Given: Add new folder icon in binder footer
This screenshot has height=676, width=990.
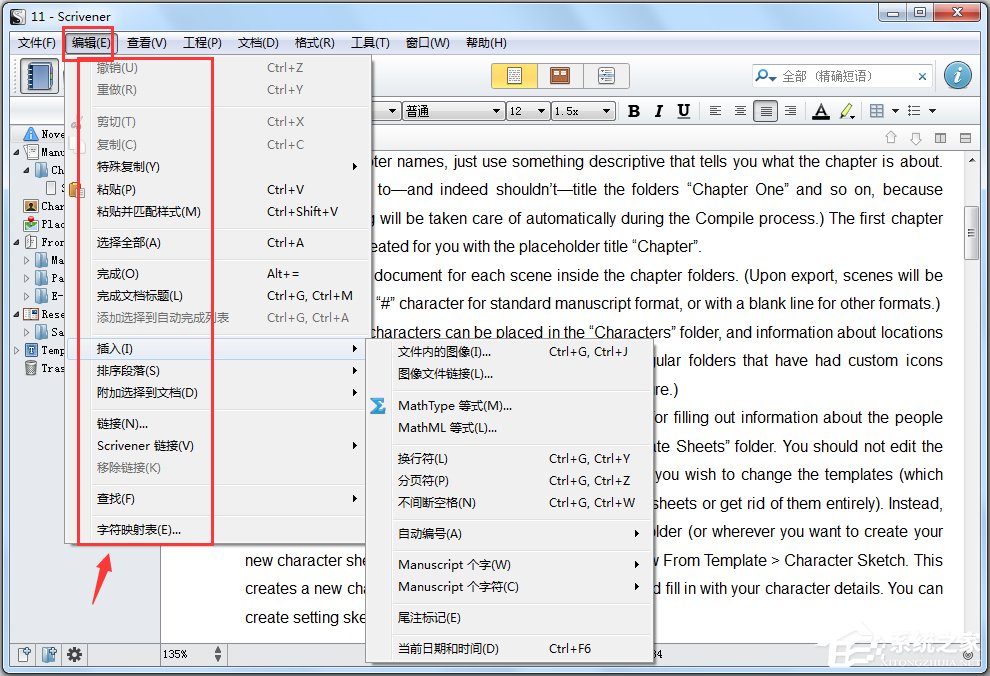Looking at the screenshot, I should point(49,655).
